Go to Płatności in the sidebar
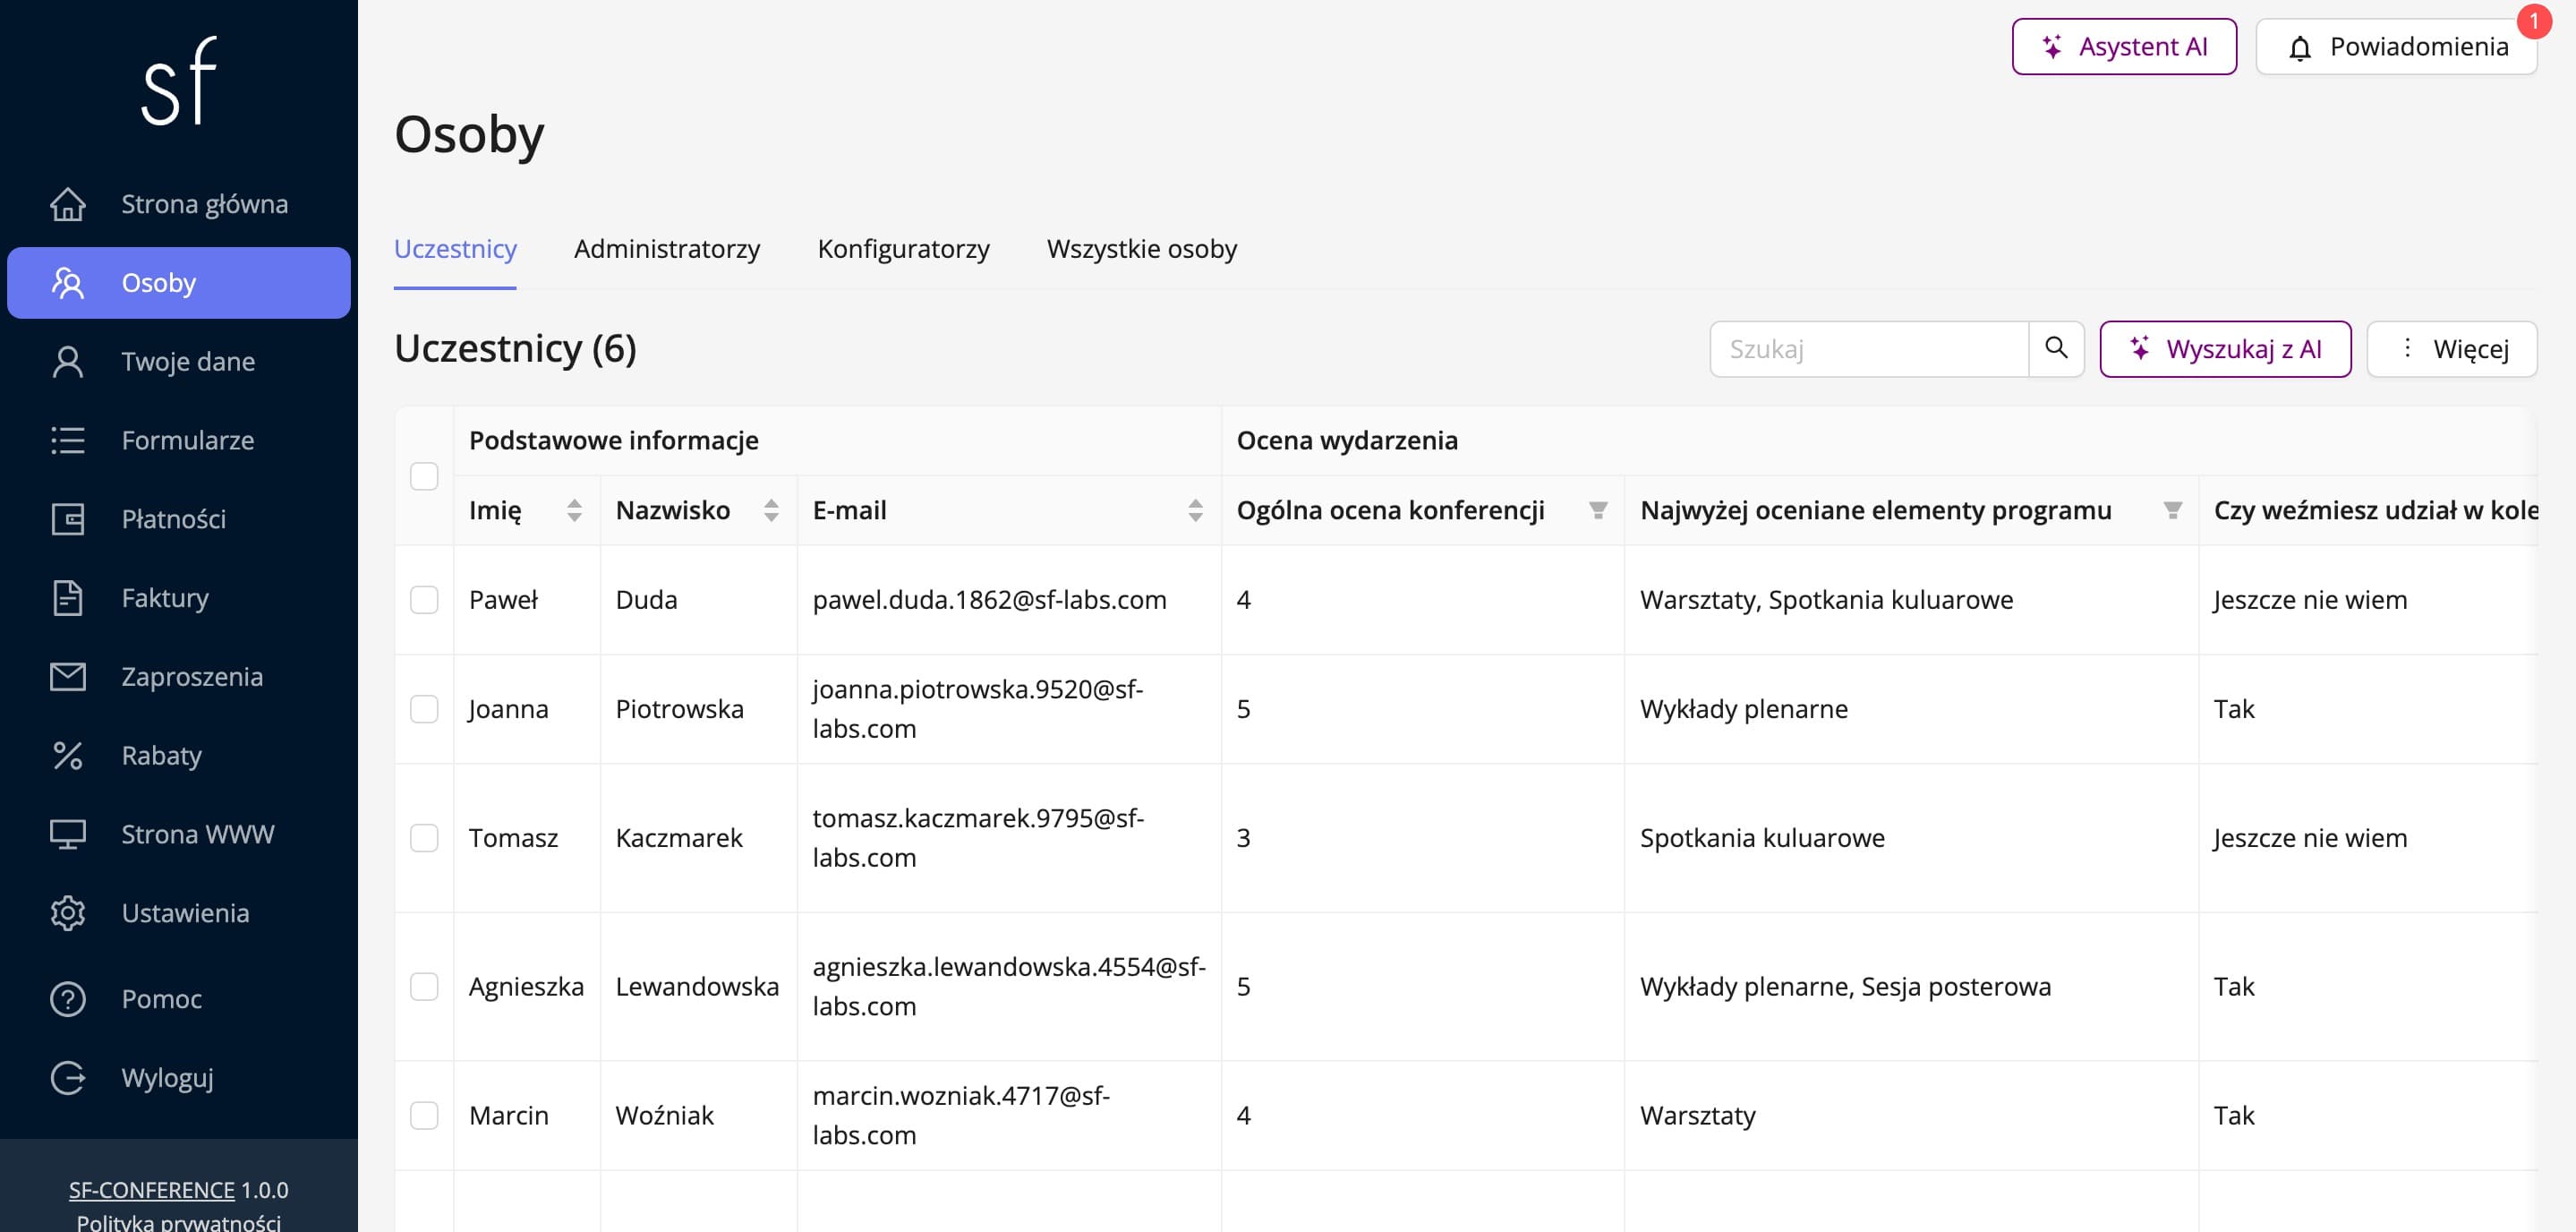This screenshot has height=1232, width=2576. (x=179, y=519)
